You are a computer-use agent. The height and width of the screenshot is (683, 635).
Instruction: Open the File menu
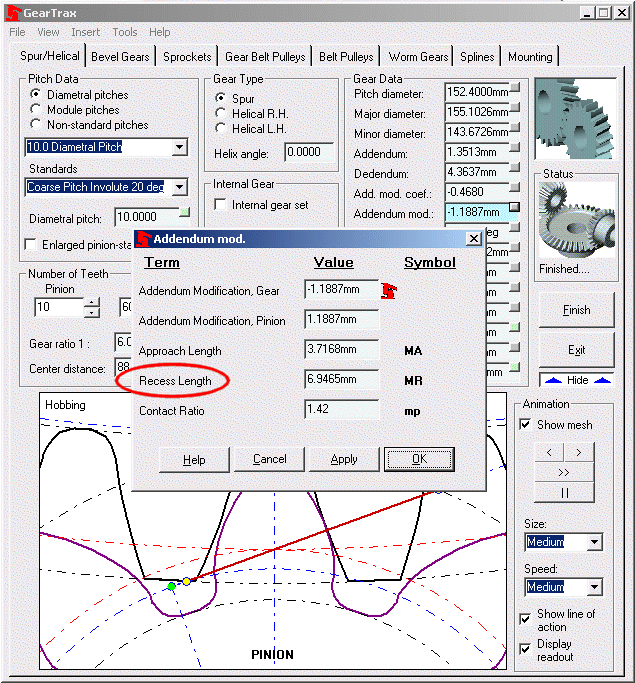(17, 32)
